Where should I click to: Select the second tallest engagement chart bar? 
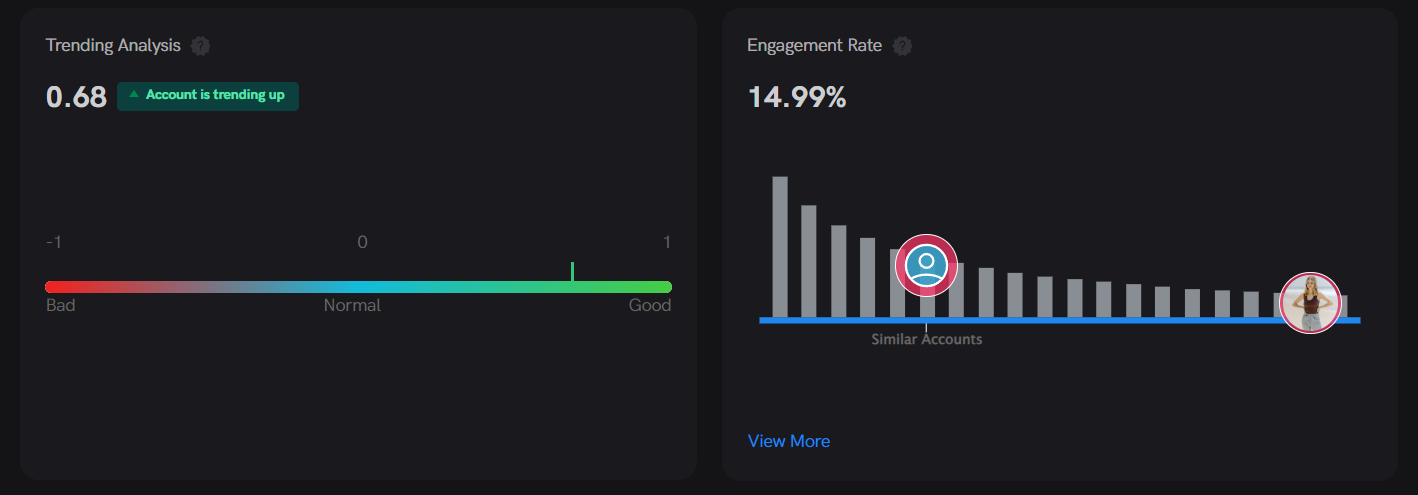(x=809, y=261)
